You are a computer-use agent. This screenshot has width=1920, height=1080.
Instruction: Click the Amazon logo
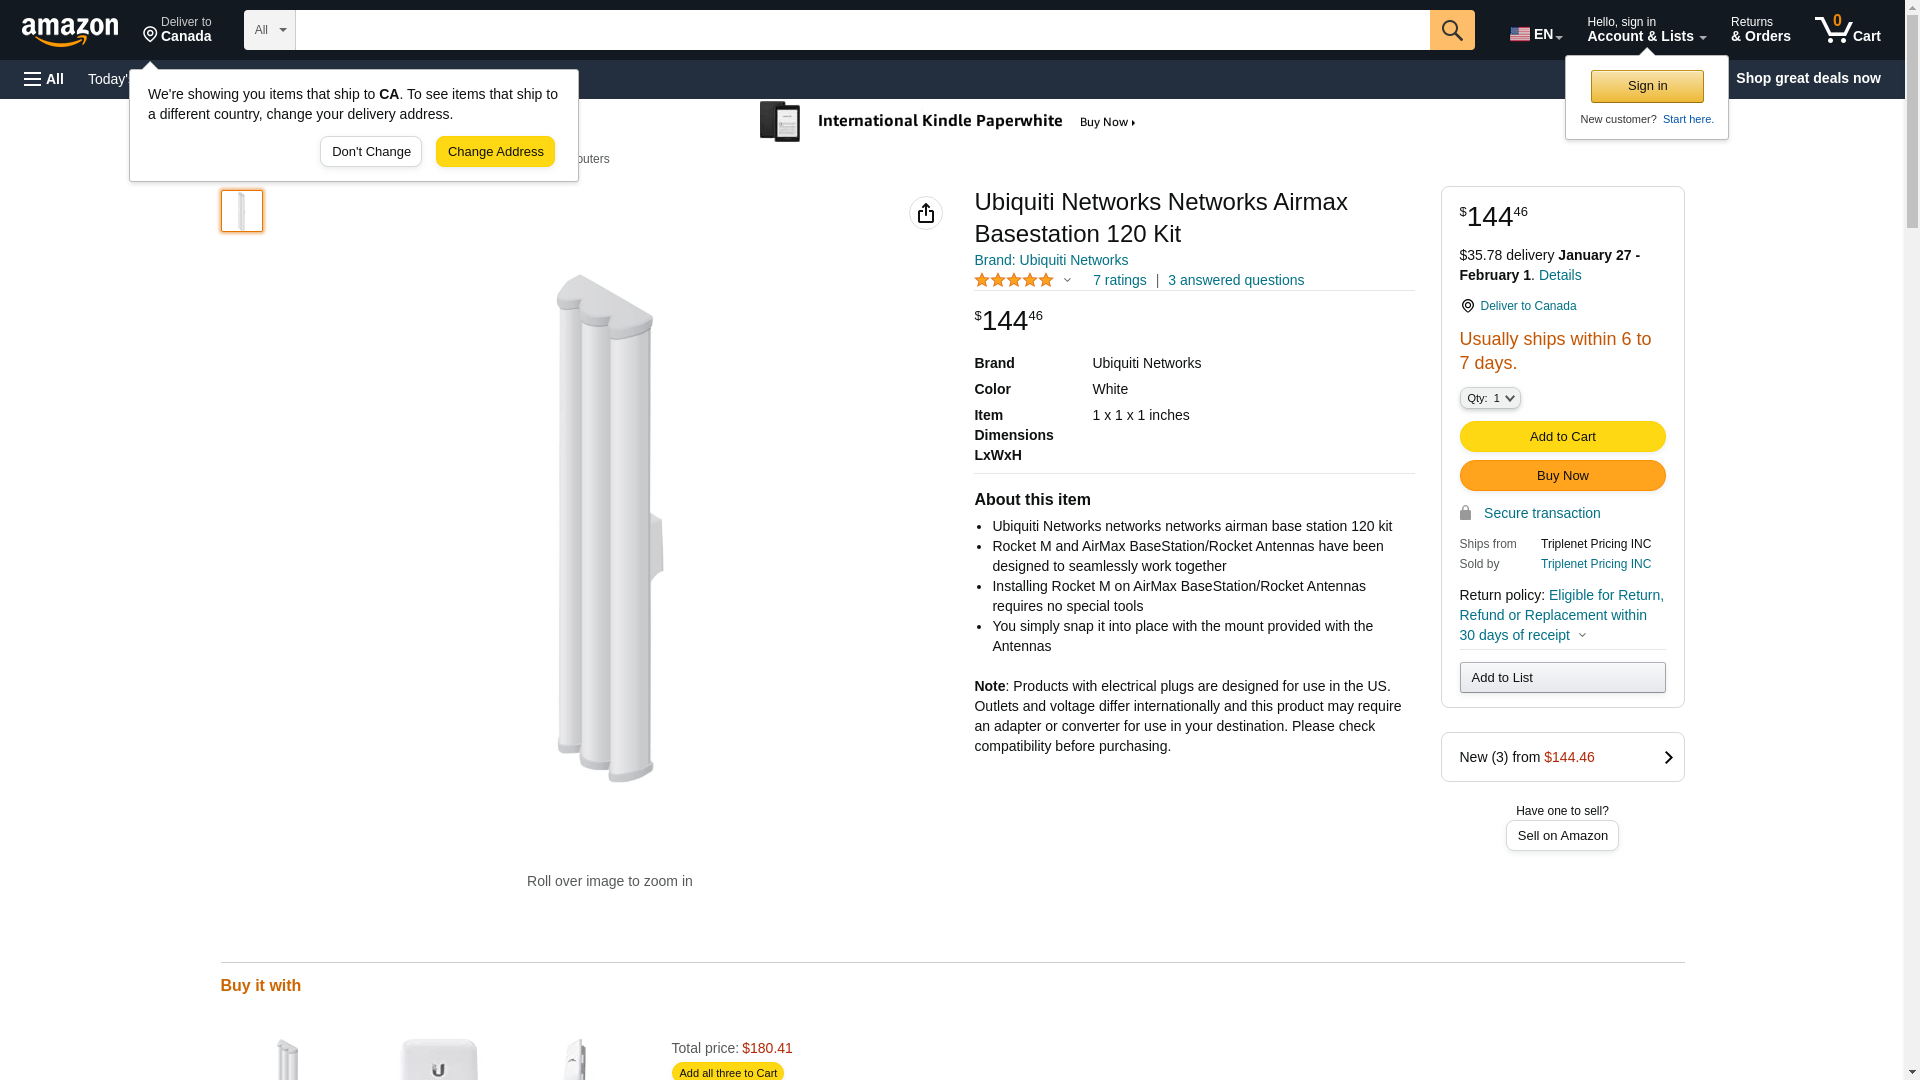tap(70, 32)
